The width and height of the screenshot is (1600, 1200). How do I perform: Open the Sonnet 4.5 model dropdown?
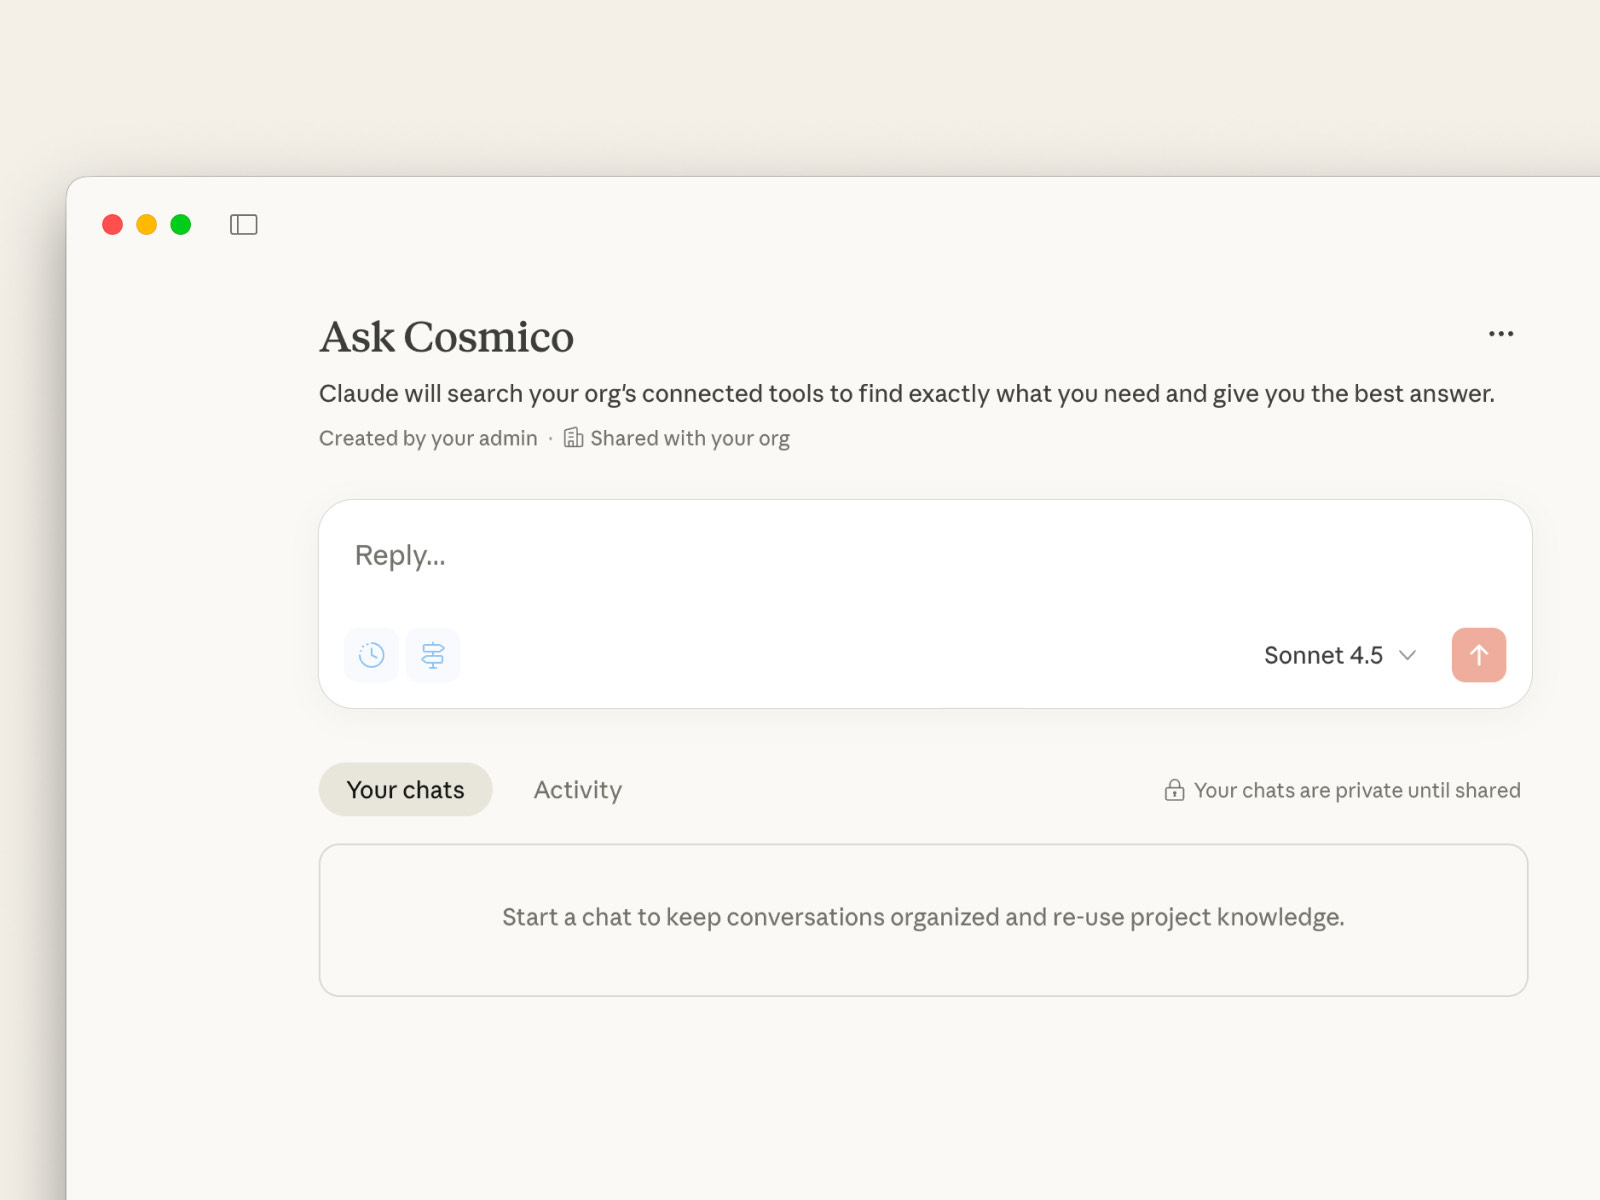click(x=1339, y=655)
